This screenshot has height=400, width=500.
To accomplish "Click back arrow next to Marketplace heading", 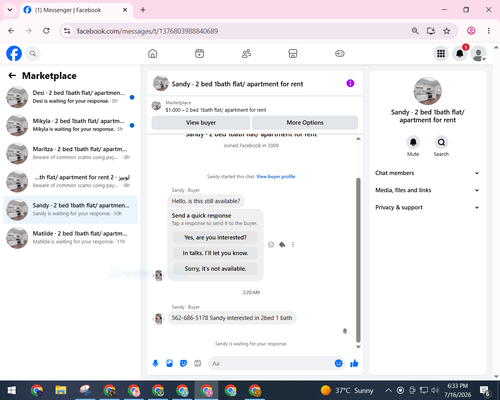I will (x=12, y=76).
